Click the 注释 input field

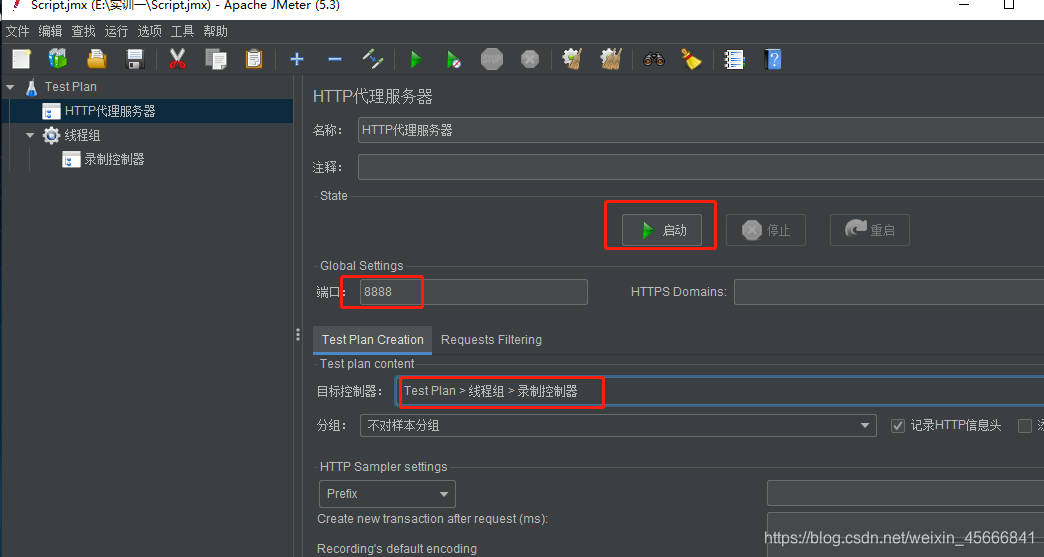coord(701,166)
